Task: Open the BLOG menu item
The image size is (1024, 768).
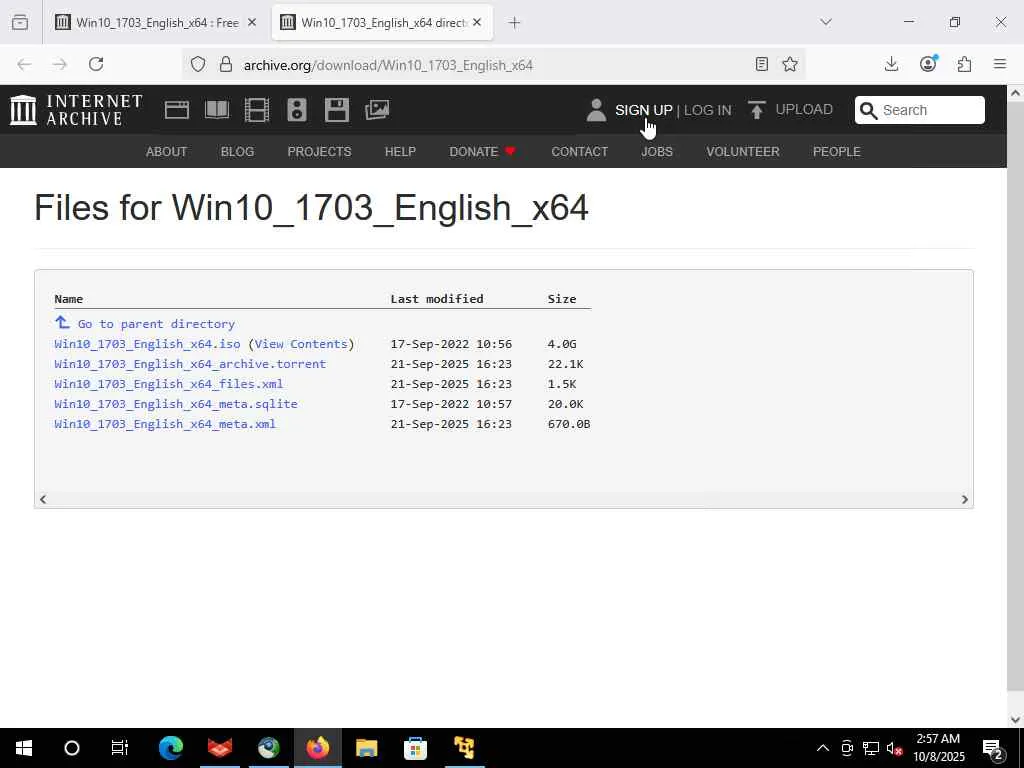Action: pyautogui.click(x=237, y=152)
